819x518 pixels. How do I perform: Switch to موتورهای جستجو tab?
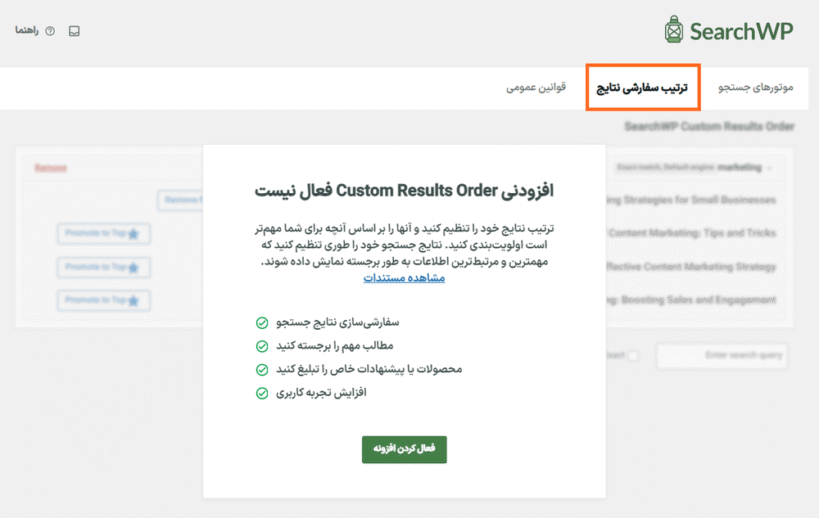point(755,87)
